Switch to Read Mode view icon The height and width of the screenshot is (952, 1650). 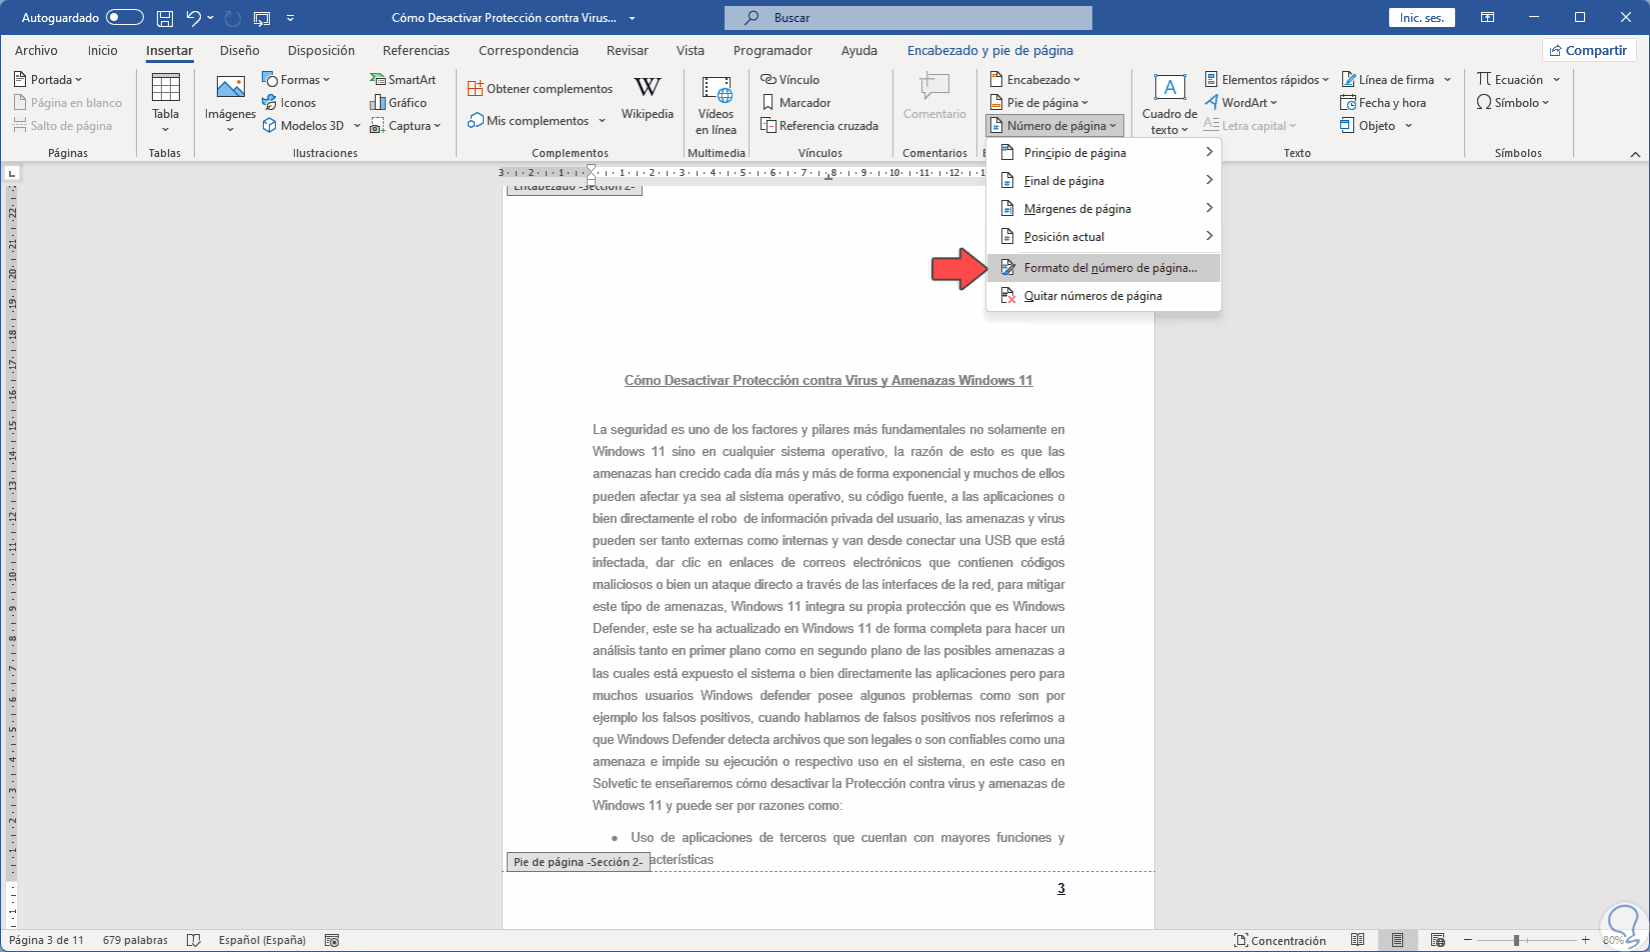click(x=1357, y=941)
